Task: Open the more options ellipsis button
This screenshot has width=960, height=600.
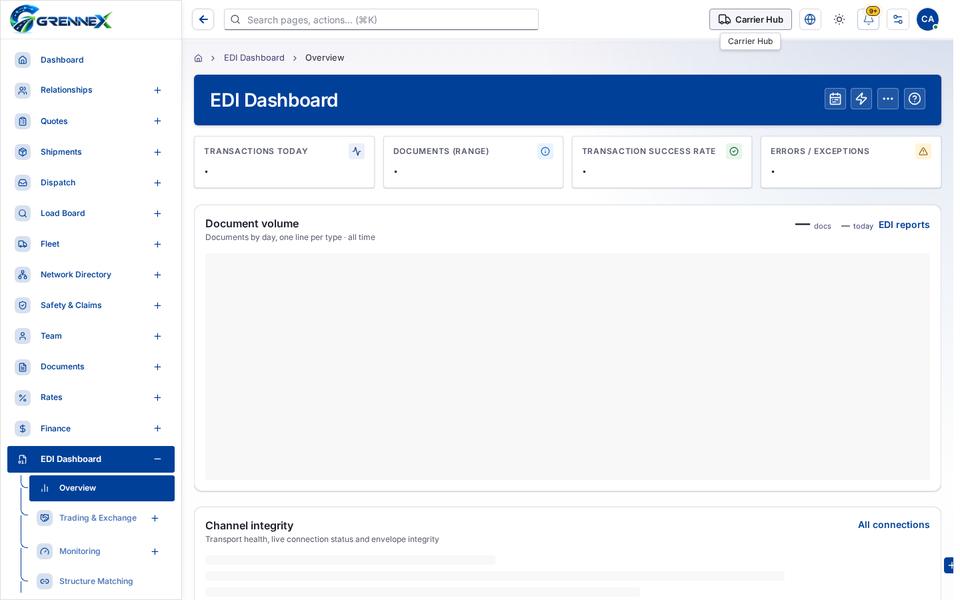Action: [x=888, y=99]
